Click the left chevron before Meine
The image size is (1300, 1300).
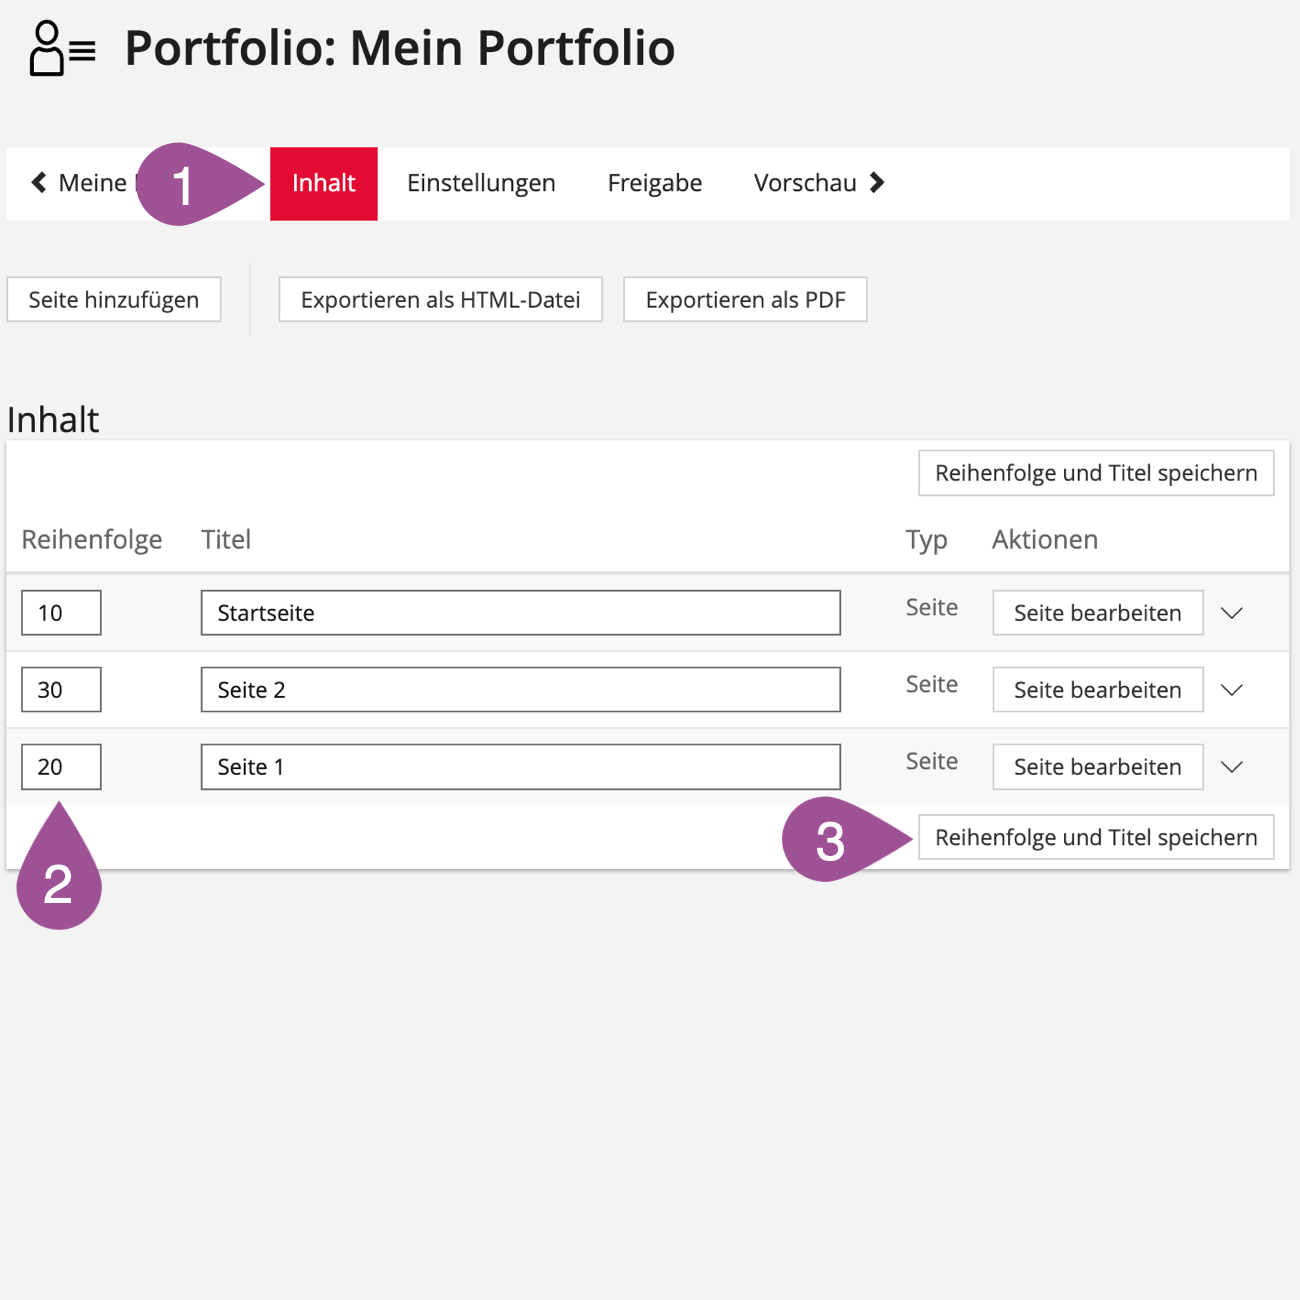pyautogui.click(x=39, y=182)
